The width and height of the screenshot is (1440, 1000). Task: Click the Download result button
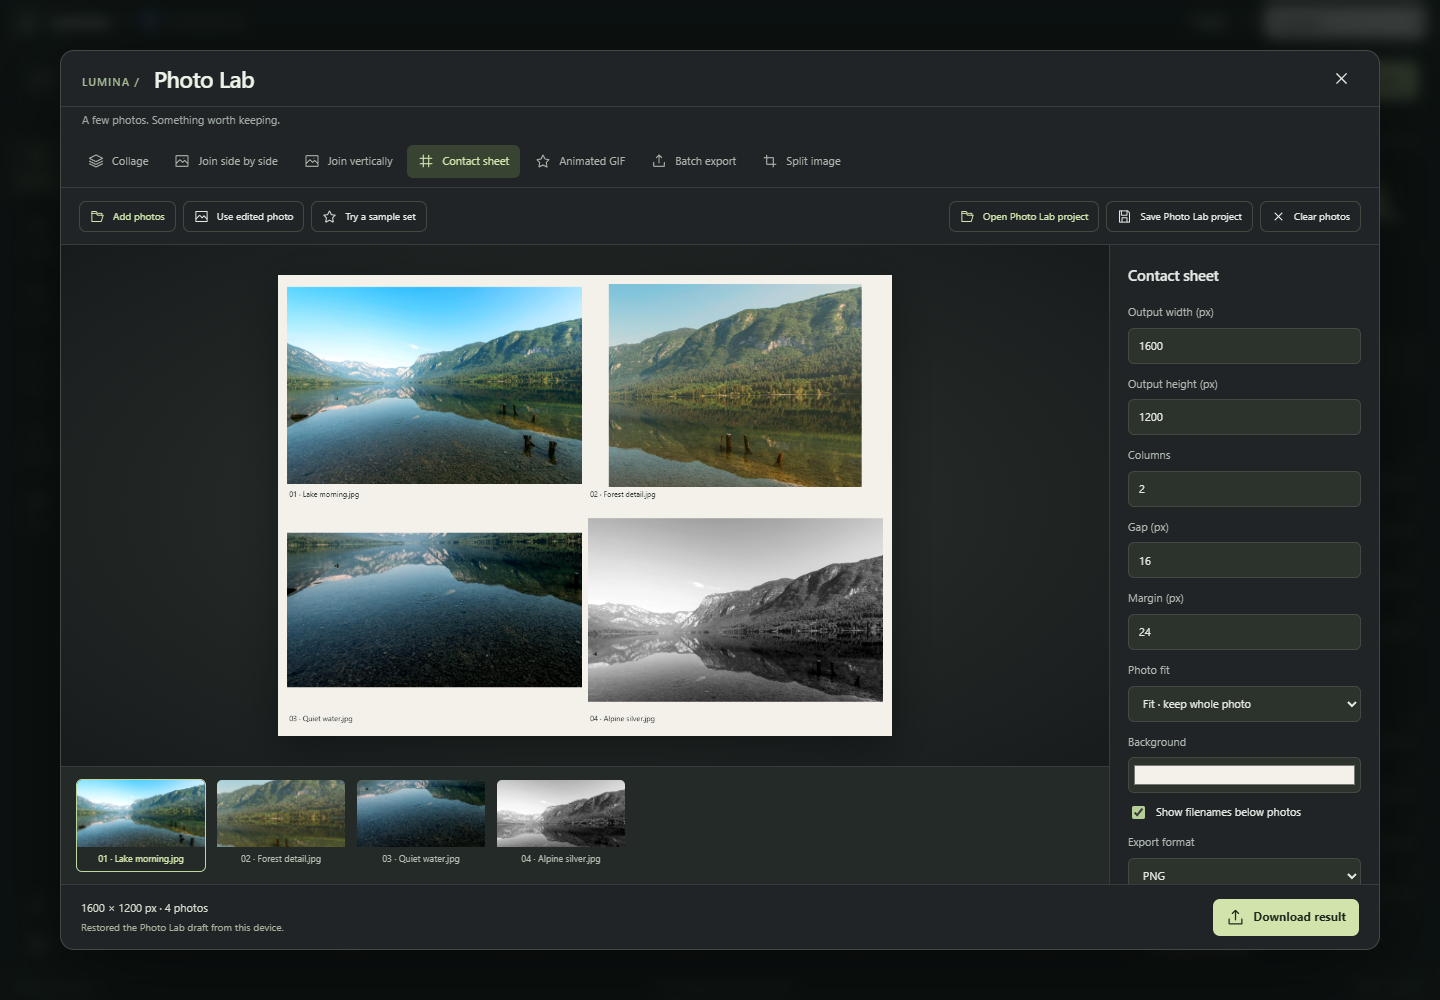pos(1286,917)
